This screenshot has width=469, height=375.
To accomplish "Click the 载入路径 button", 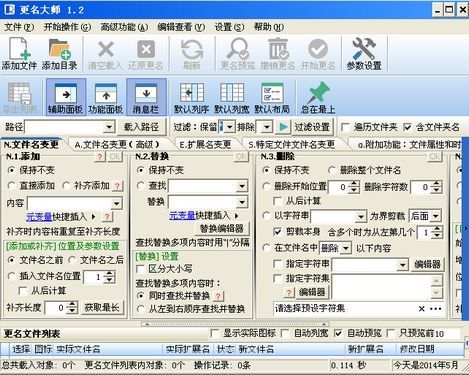I will (141, 127).
